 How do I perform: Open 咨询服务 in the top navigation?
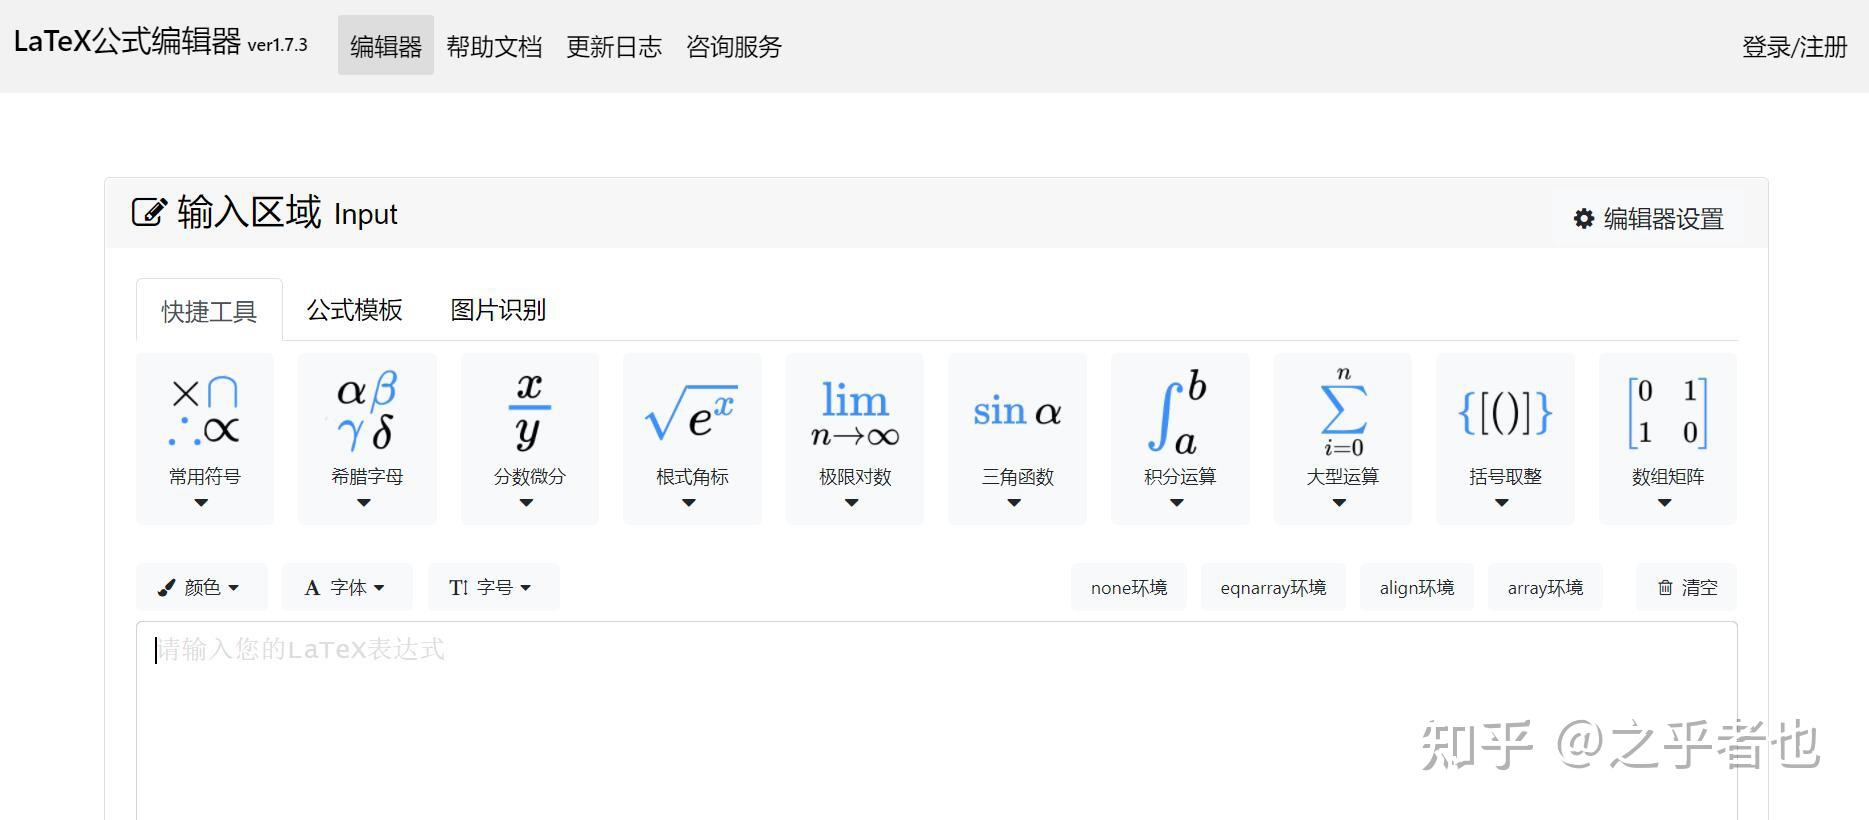point(734,46)
